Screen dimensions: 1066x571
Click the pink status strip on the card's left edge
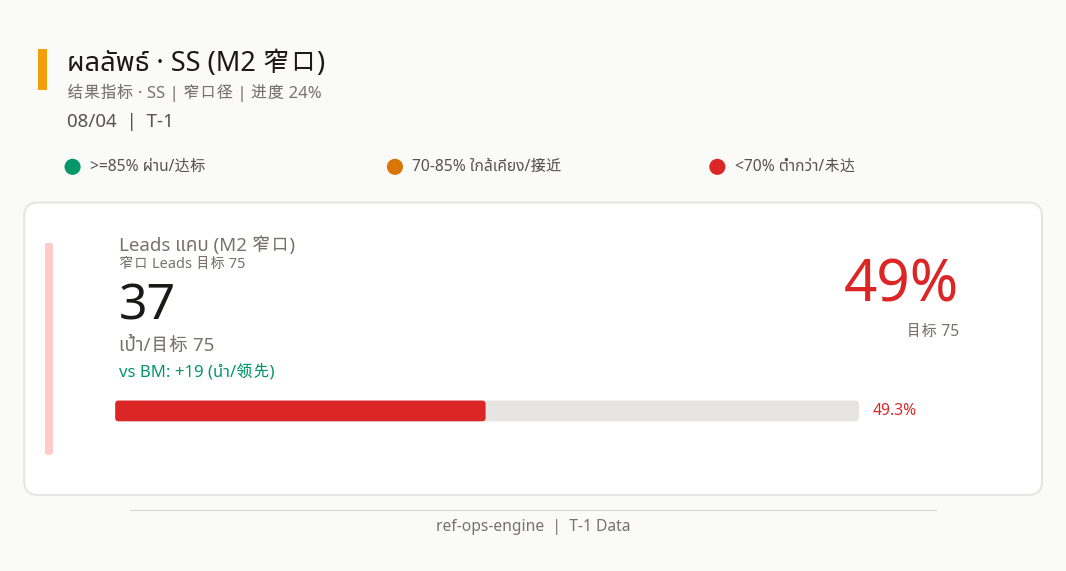[49, 348]
